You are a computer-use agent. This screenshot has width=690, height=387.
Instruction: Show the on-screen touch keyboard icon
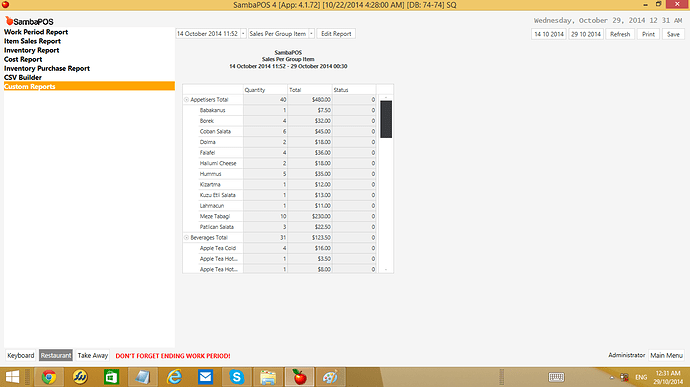[x=556, y=377]
